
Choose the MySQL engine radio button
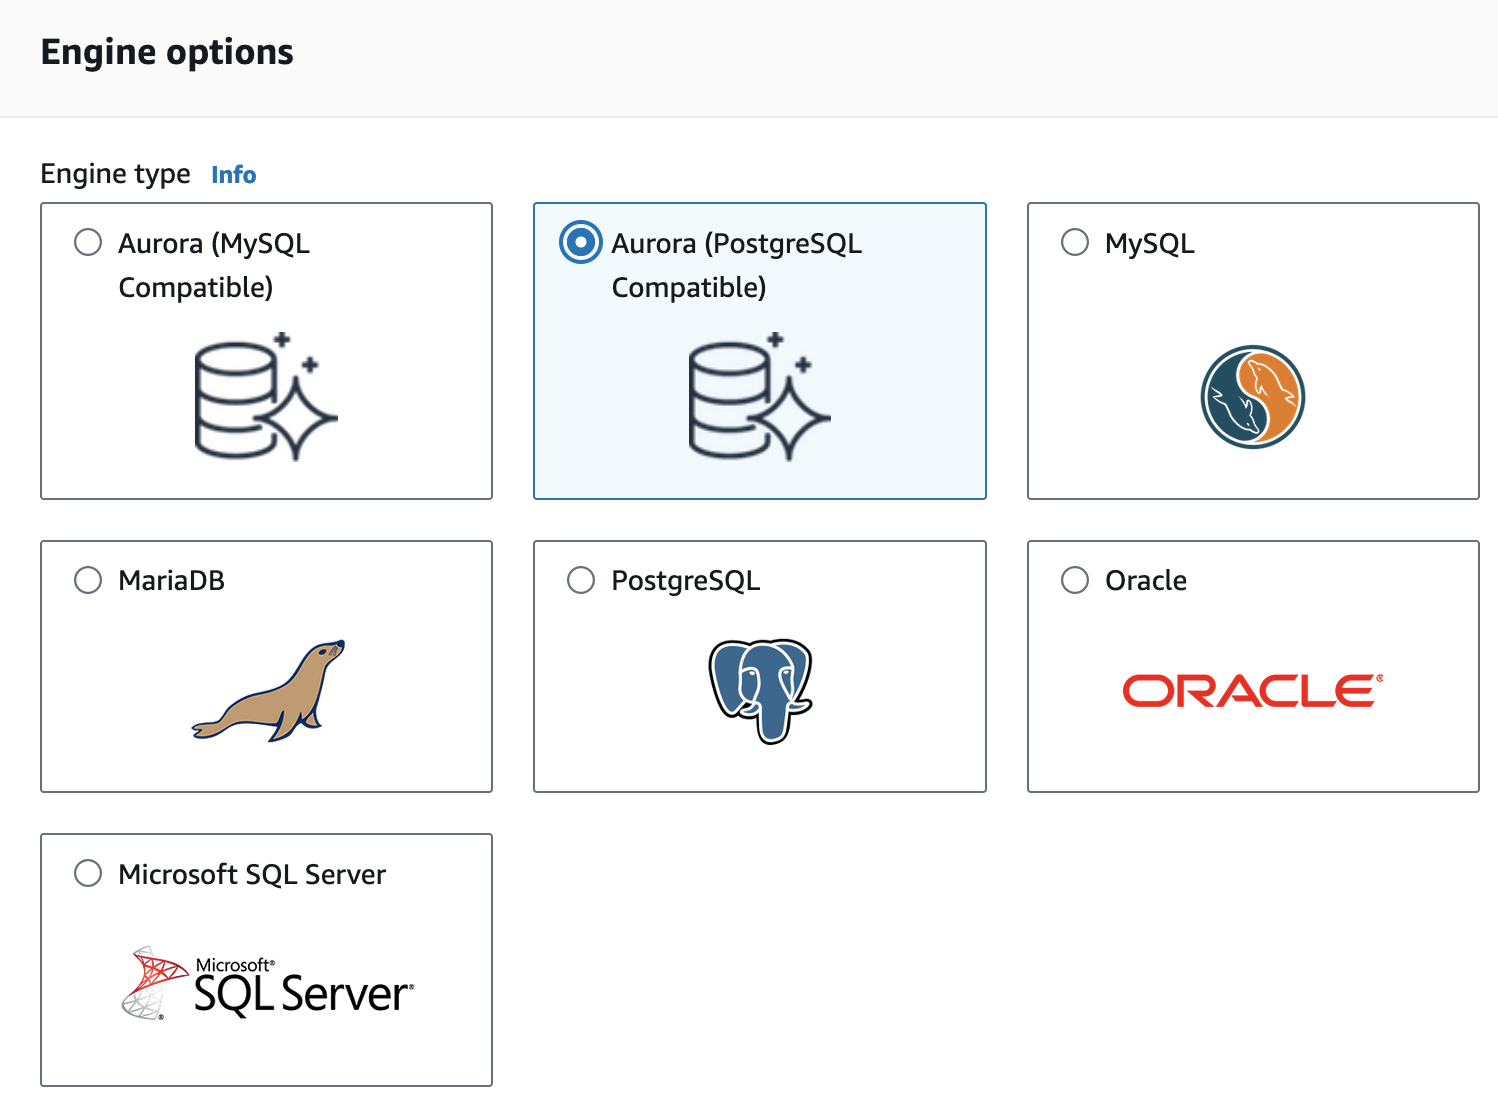[1075, 243]
